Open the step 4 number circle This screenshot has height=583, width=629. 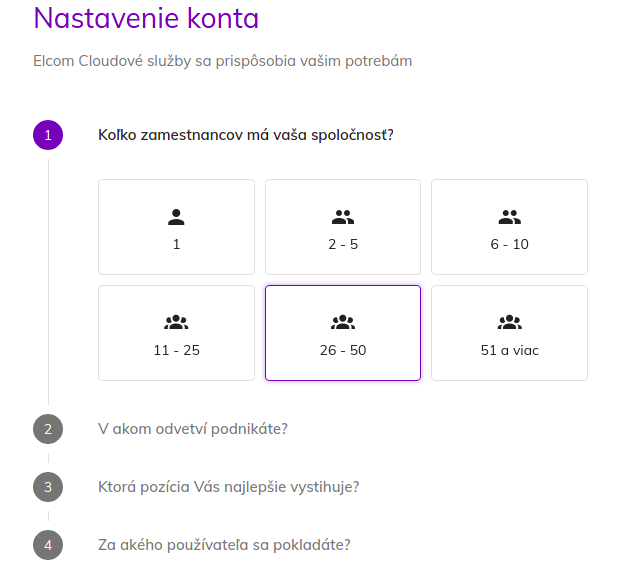(x=48, y=545)
